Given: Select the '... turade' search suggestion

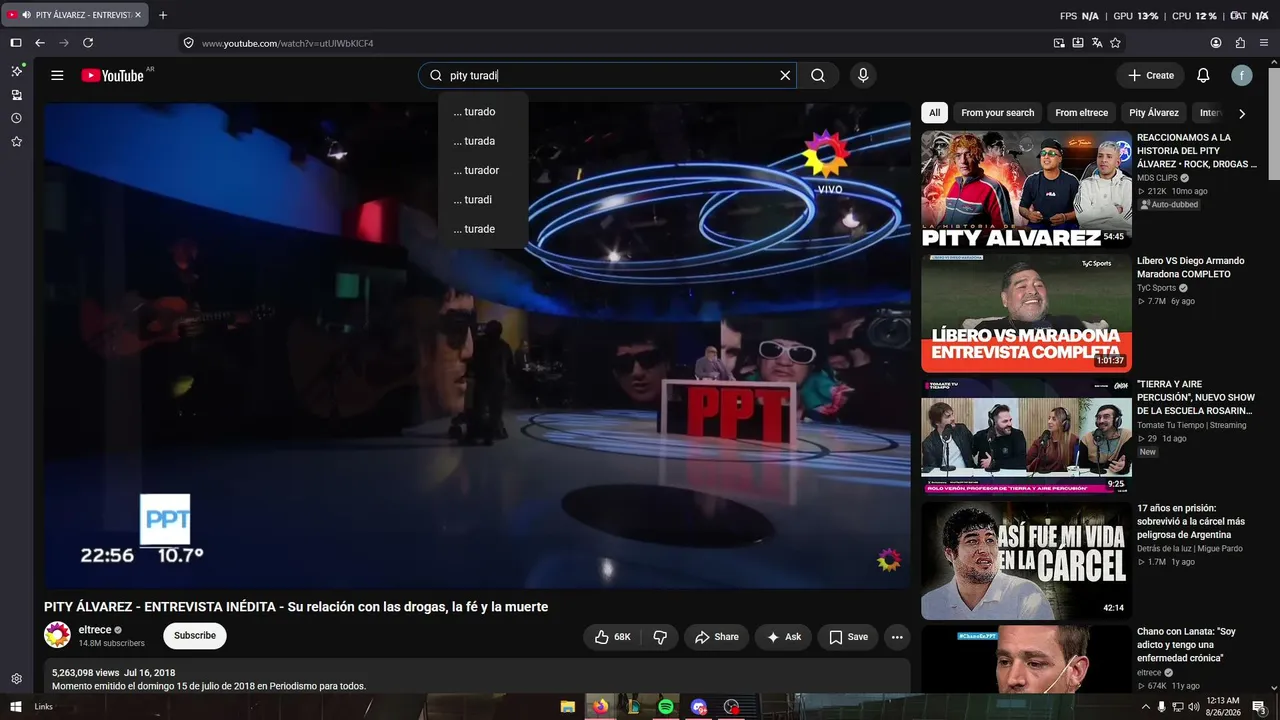Looking at the screenshot, I should pyautogui.click(x=483, y=229).
